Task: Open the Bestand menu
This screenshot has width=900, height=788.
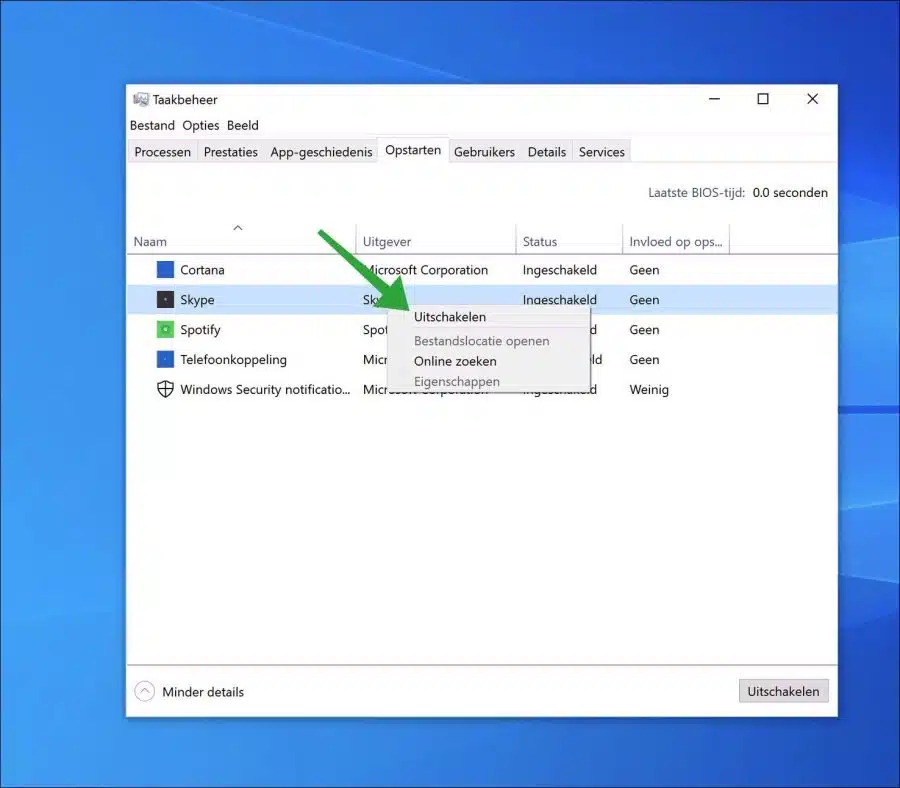Action: click(152, 125)
